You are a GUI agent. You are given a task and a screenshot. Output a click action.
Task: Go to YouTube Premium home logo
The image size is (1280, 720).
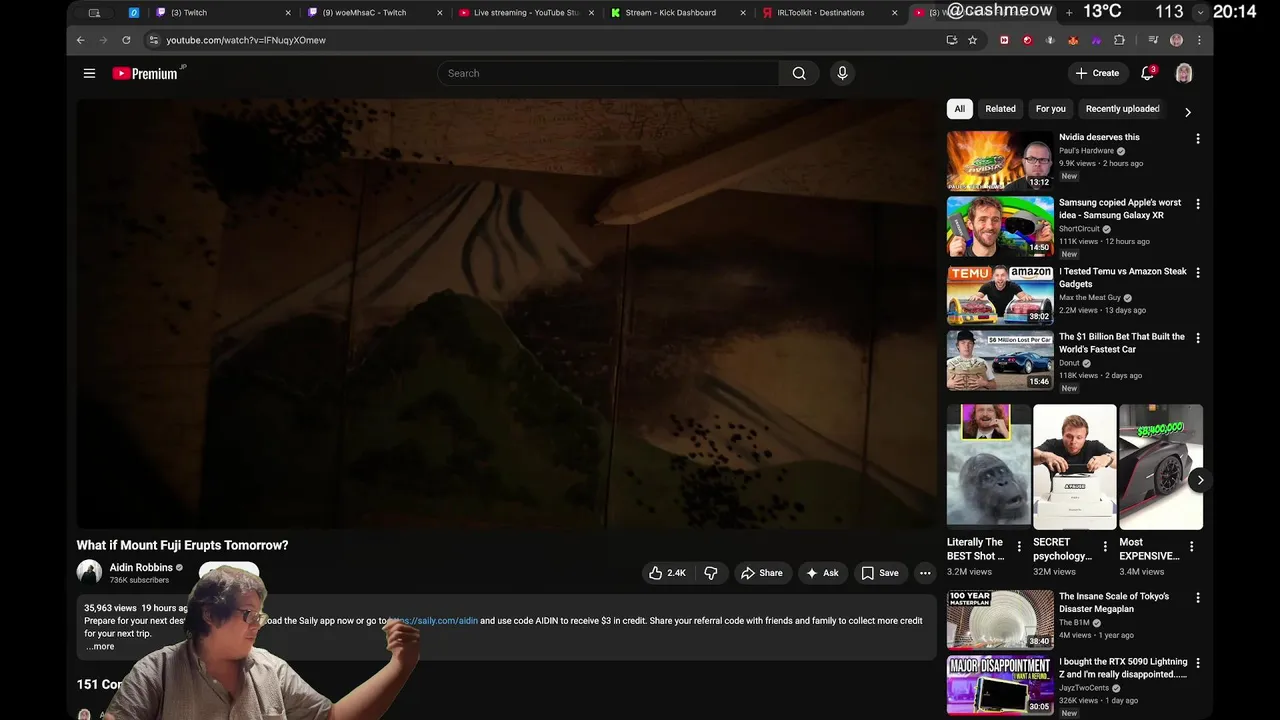coord(146,73)
